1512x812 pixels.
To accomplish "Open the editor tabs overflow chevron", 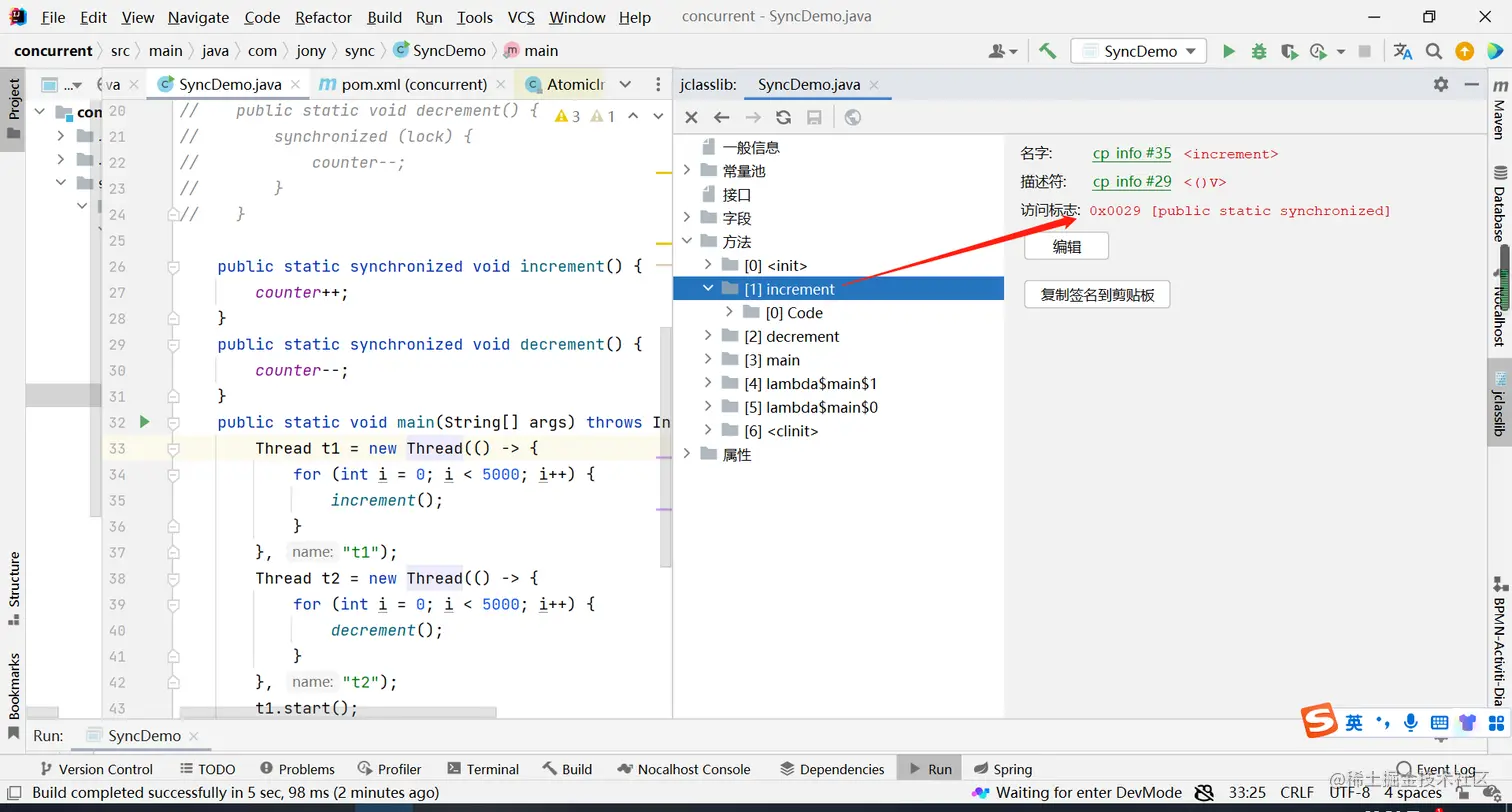I will [x=625, y=84].
